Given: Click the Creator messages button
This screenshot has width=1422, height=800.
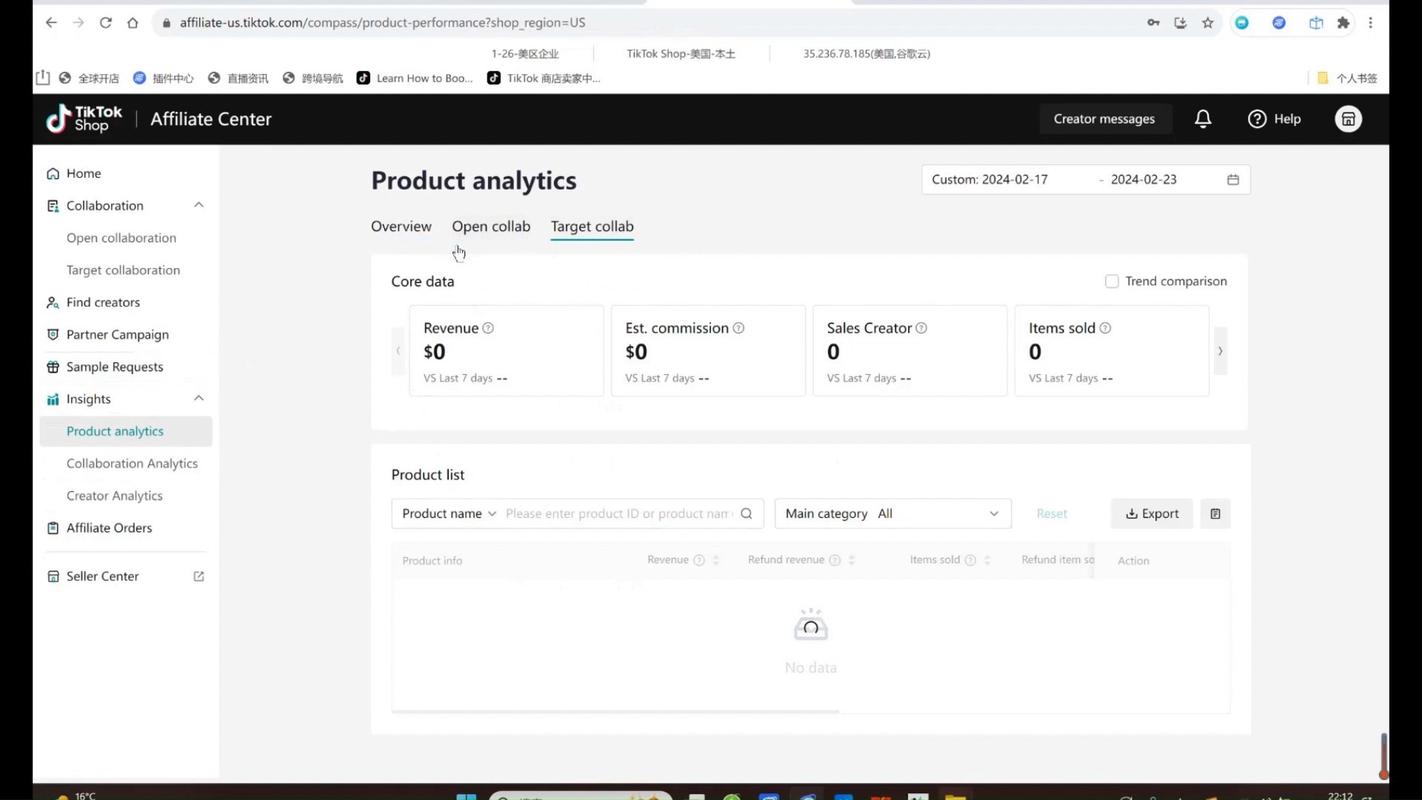Looking at the screenshot, I should pyautogui.click(x=1104, y=119).
